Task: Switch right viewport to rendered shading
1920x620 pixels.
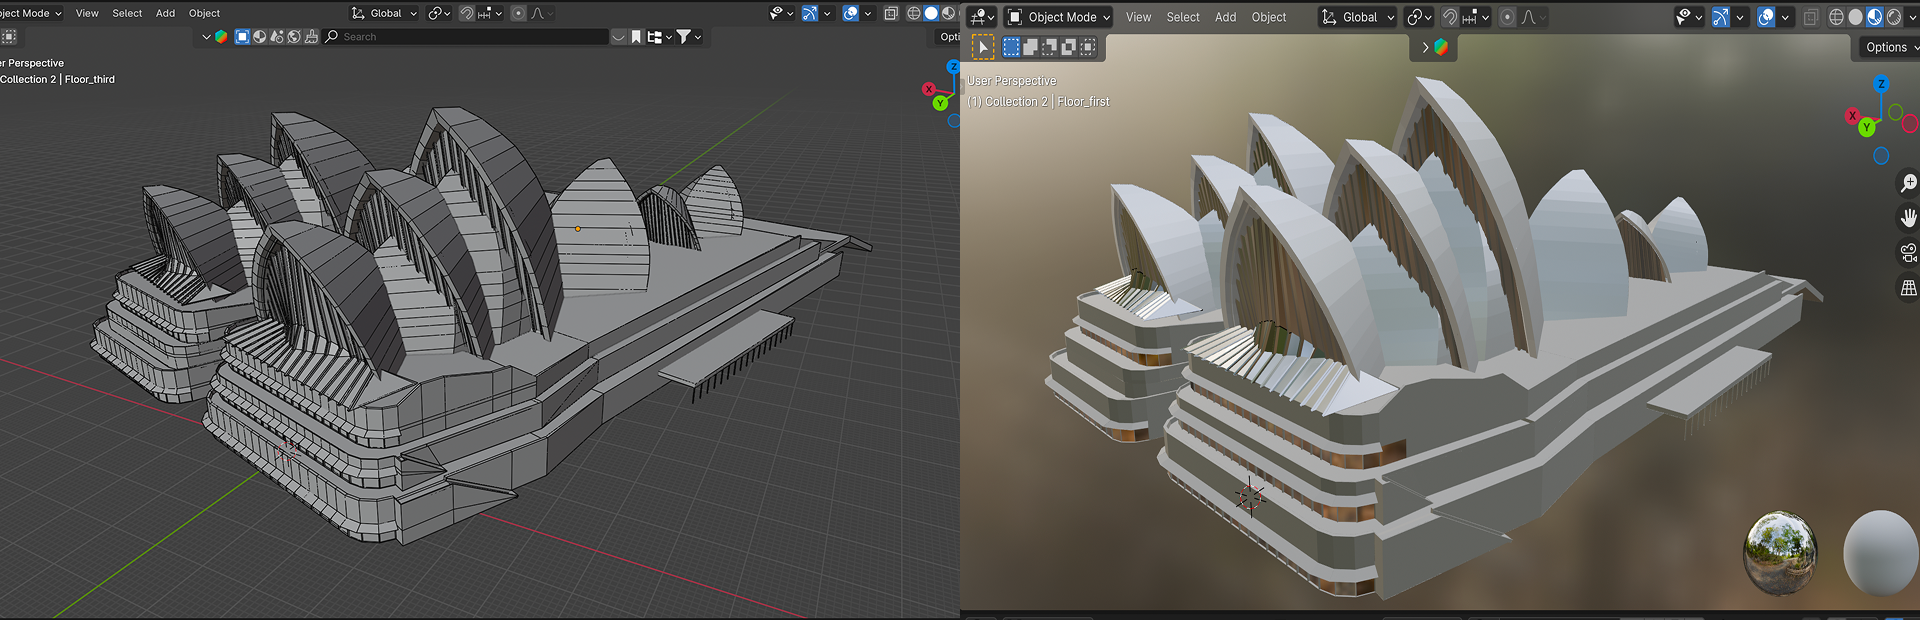Action: point(1894,17)
